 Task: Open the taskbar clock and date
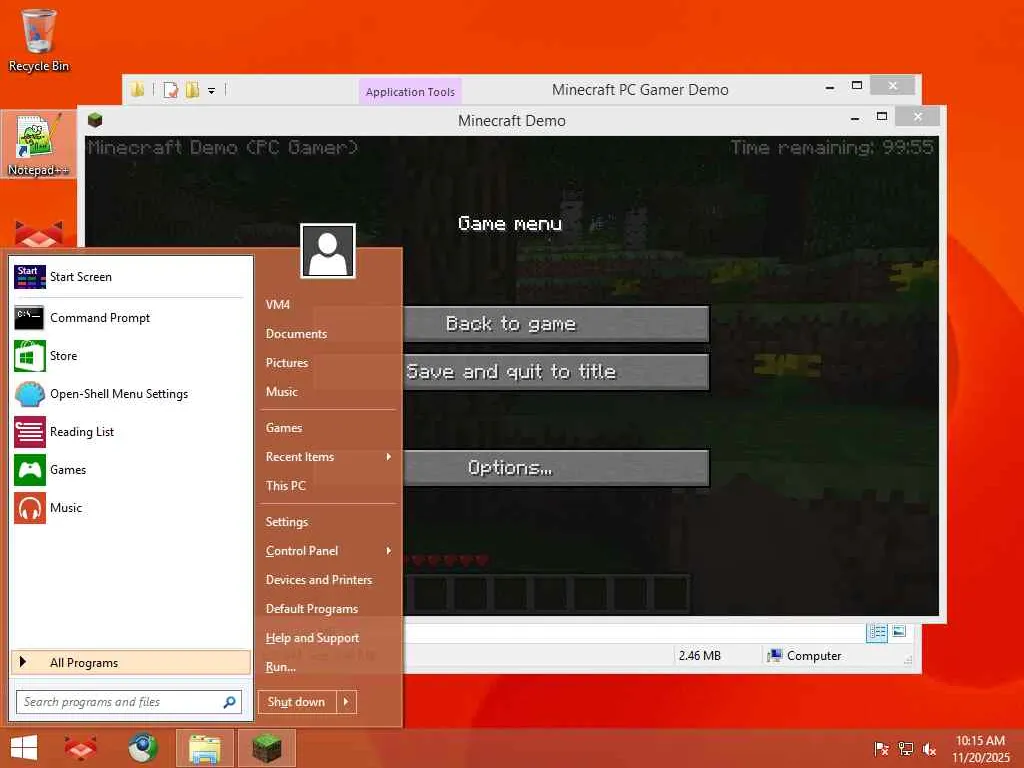pyautogui.click(x=980, y=749)
